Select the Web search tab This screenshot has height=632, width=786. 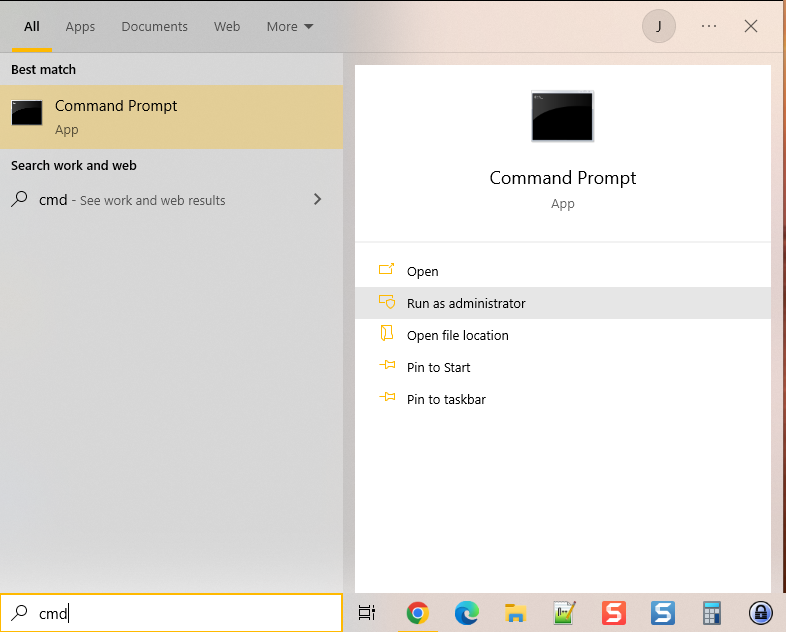tap(227, 27)
